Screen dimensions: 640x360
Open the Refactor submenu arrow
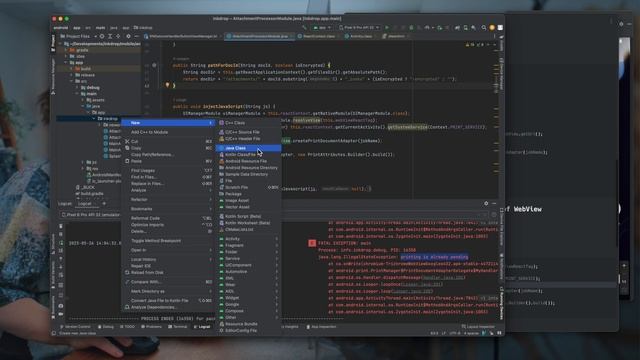point(211,200)
